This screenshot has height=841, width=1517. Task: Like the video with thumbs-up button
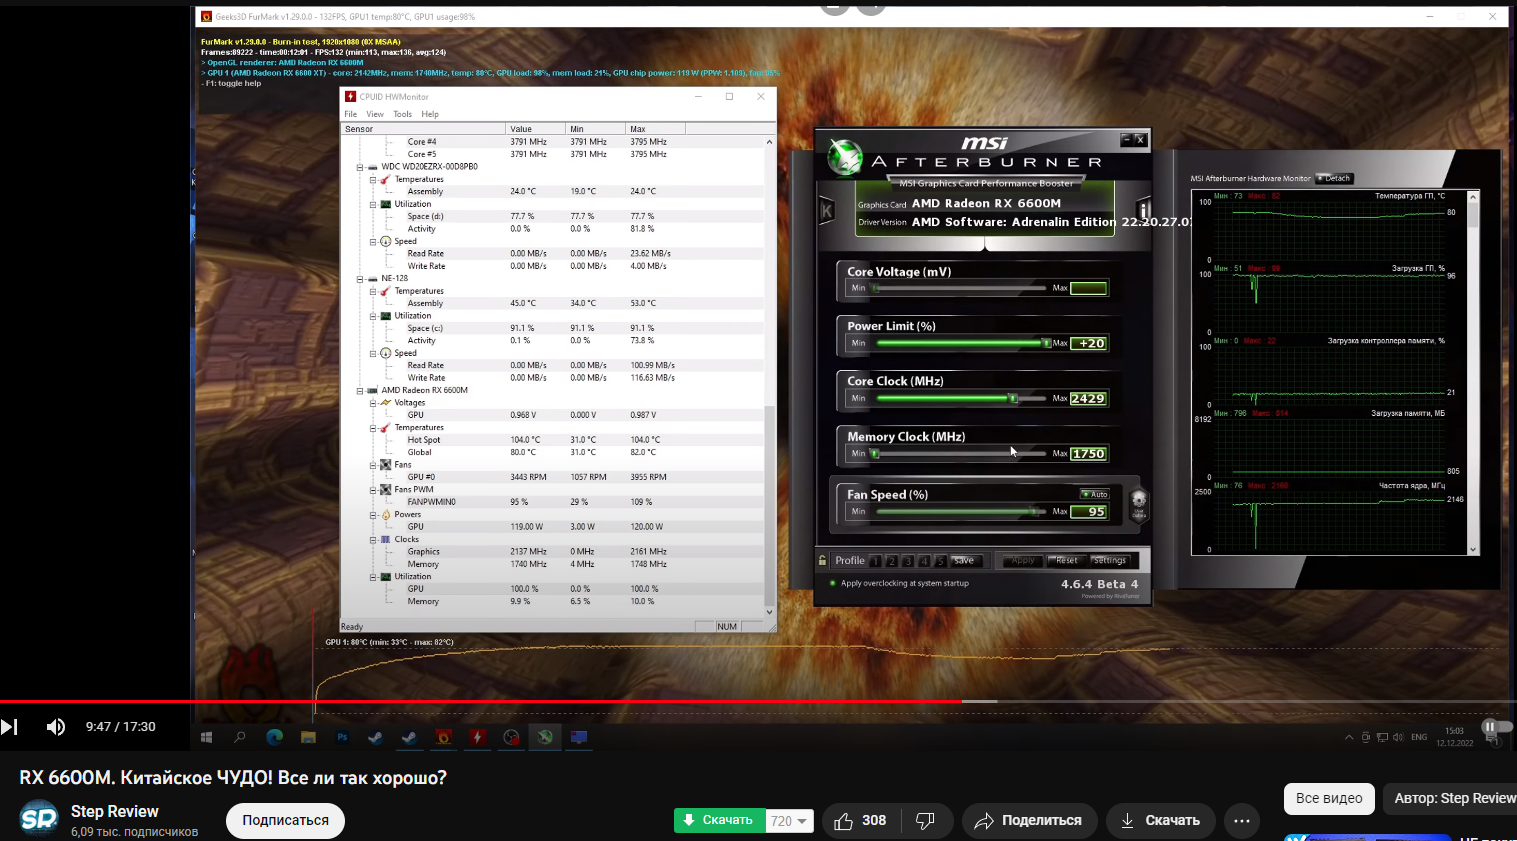860,821
